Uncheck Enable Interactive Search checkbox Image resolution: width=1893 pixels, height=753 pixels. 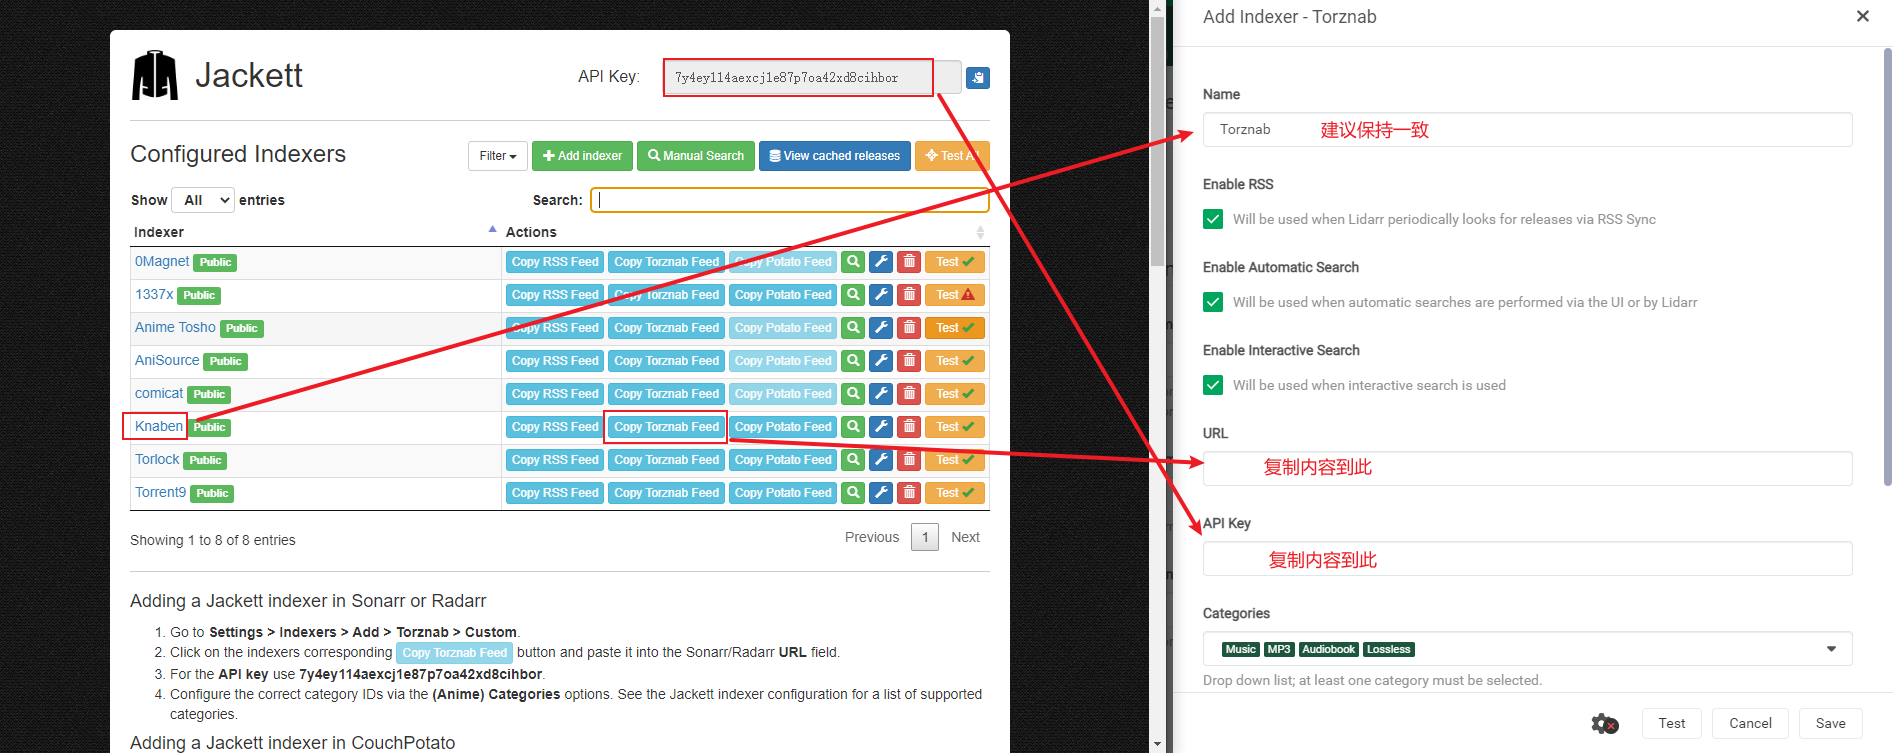point(1213,385)
